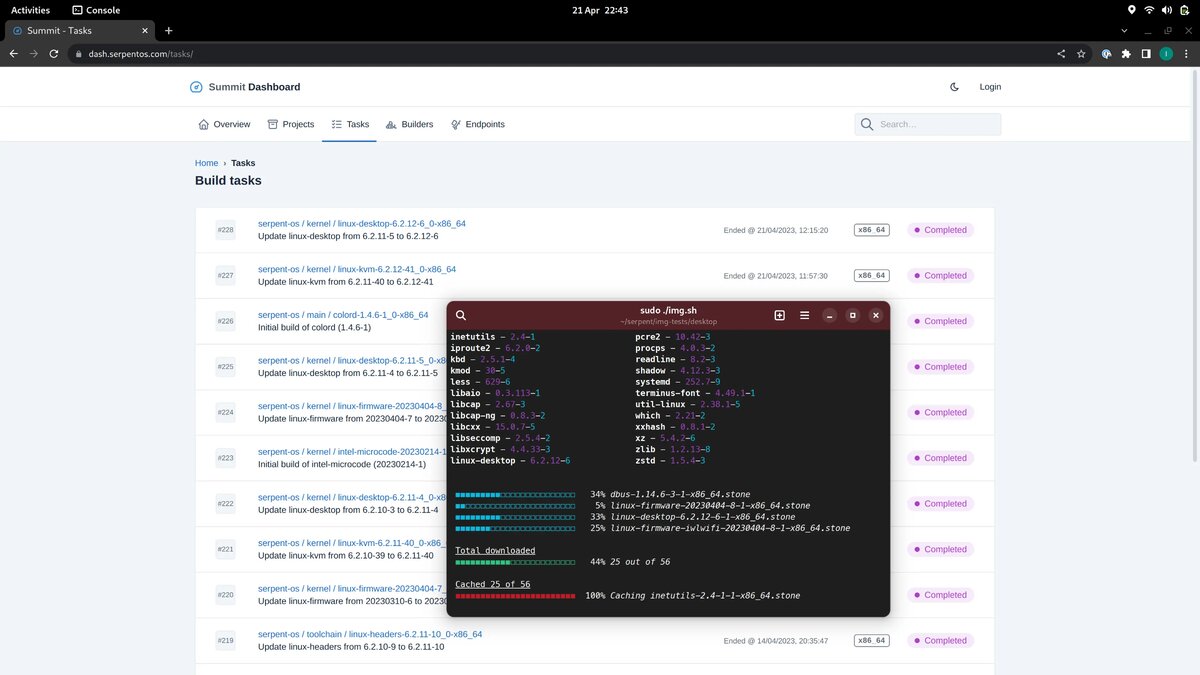Click the location indicator in top bar
This screenshot has height=675, width=1200.
point(1131,10)
